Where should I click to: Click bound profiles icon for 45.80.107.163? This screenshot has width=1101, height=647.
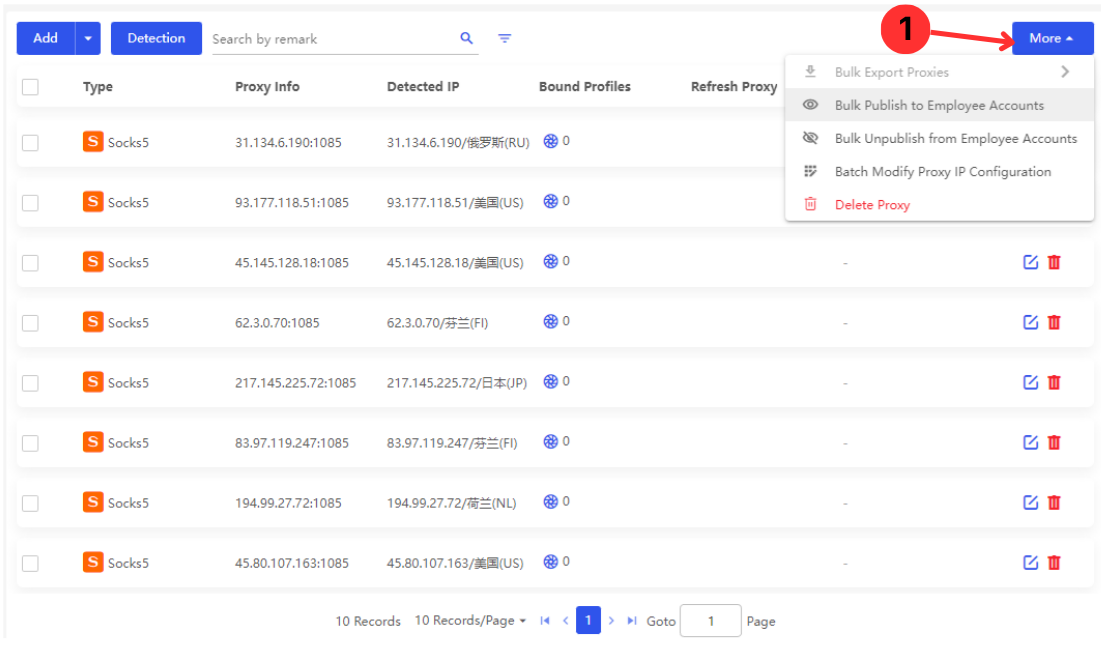tap(550, 561)
